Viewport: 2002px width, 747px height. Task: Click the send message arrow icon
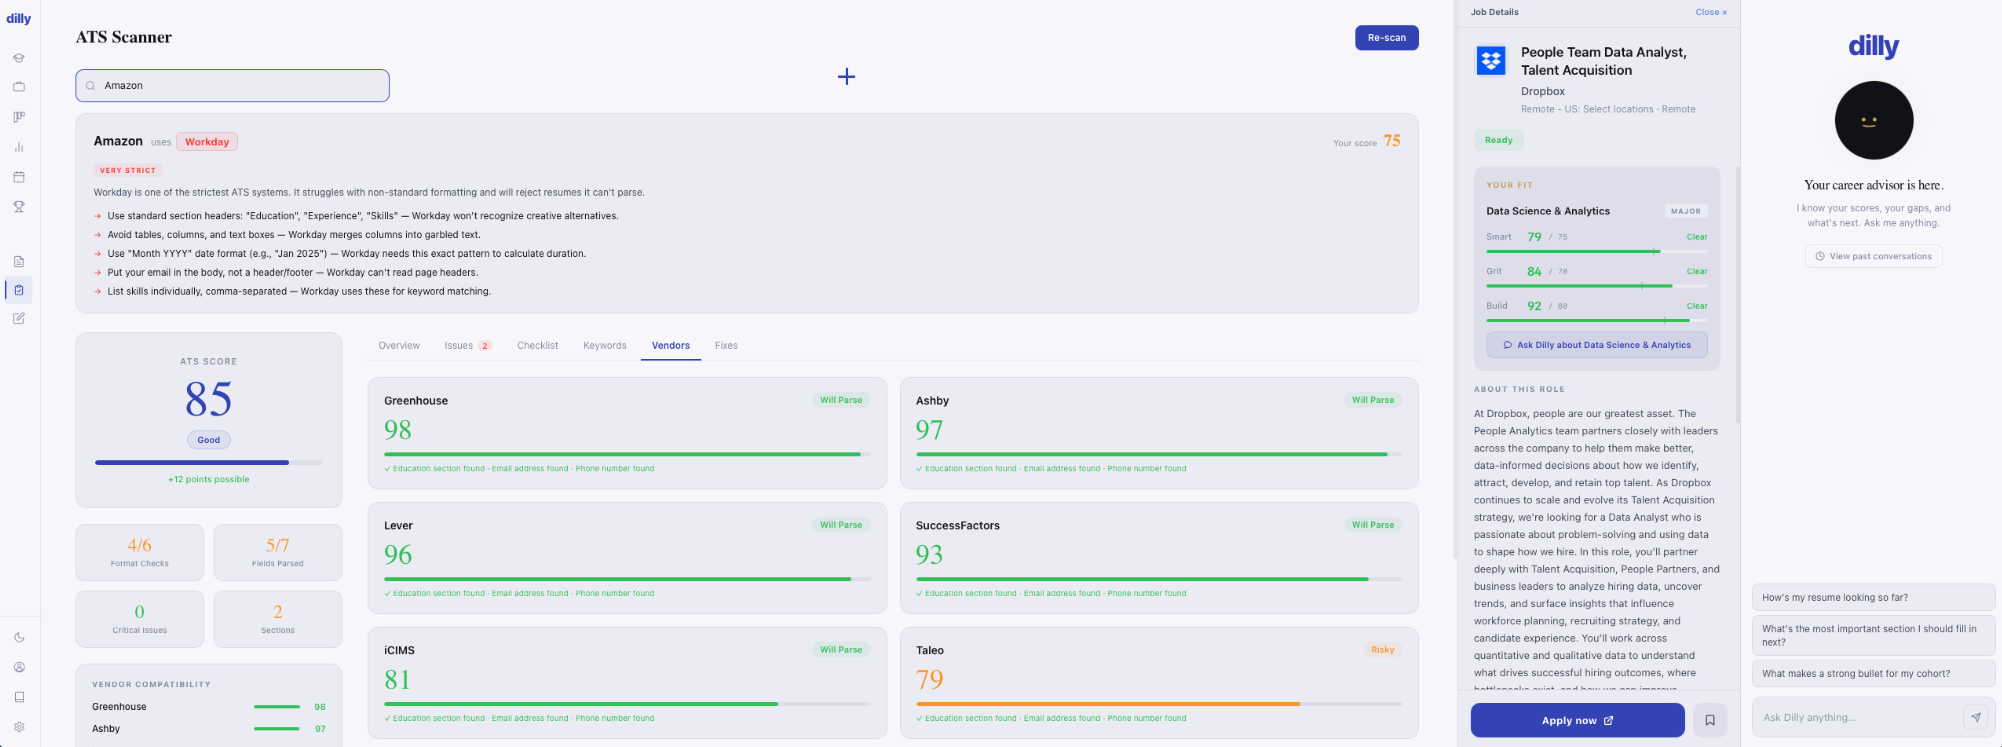1975,717
